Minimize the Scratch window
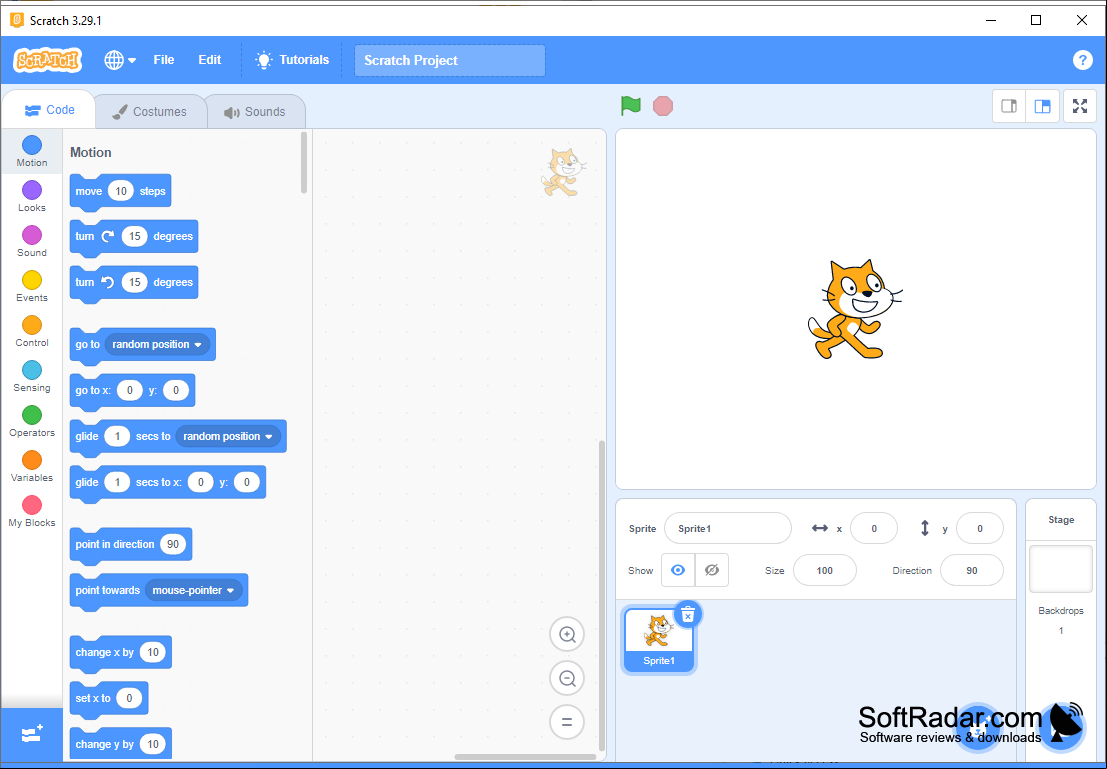The height and width of the screenshot is (769, 1107). 991,20
